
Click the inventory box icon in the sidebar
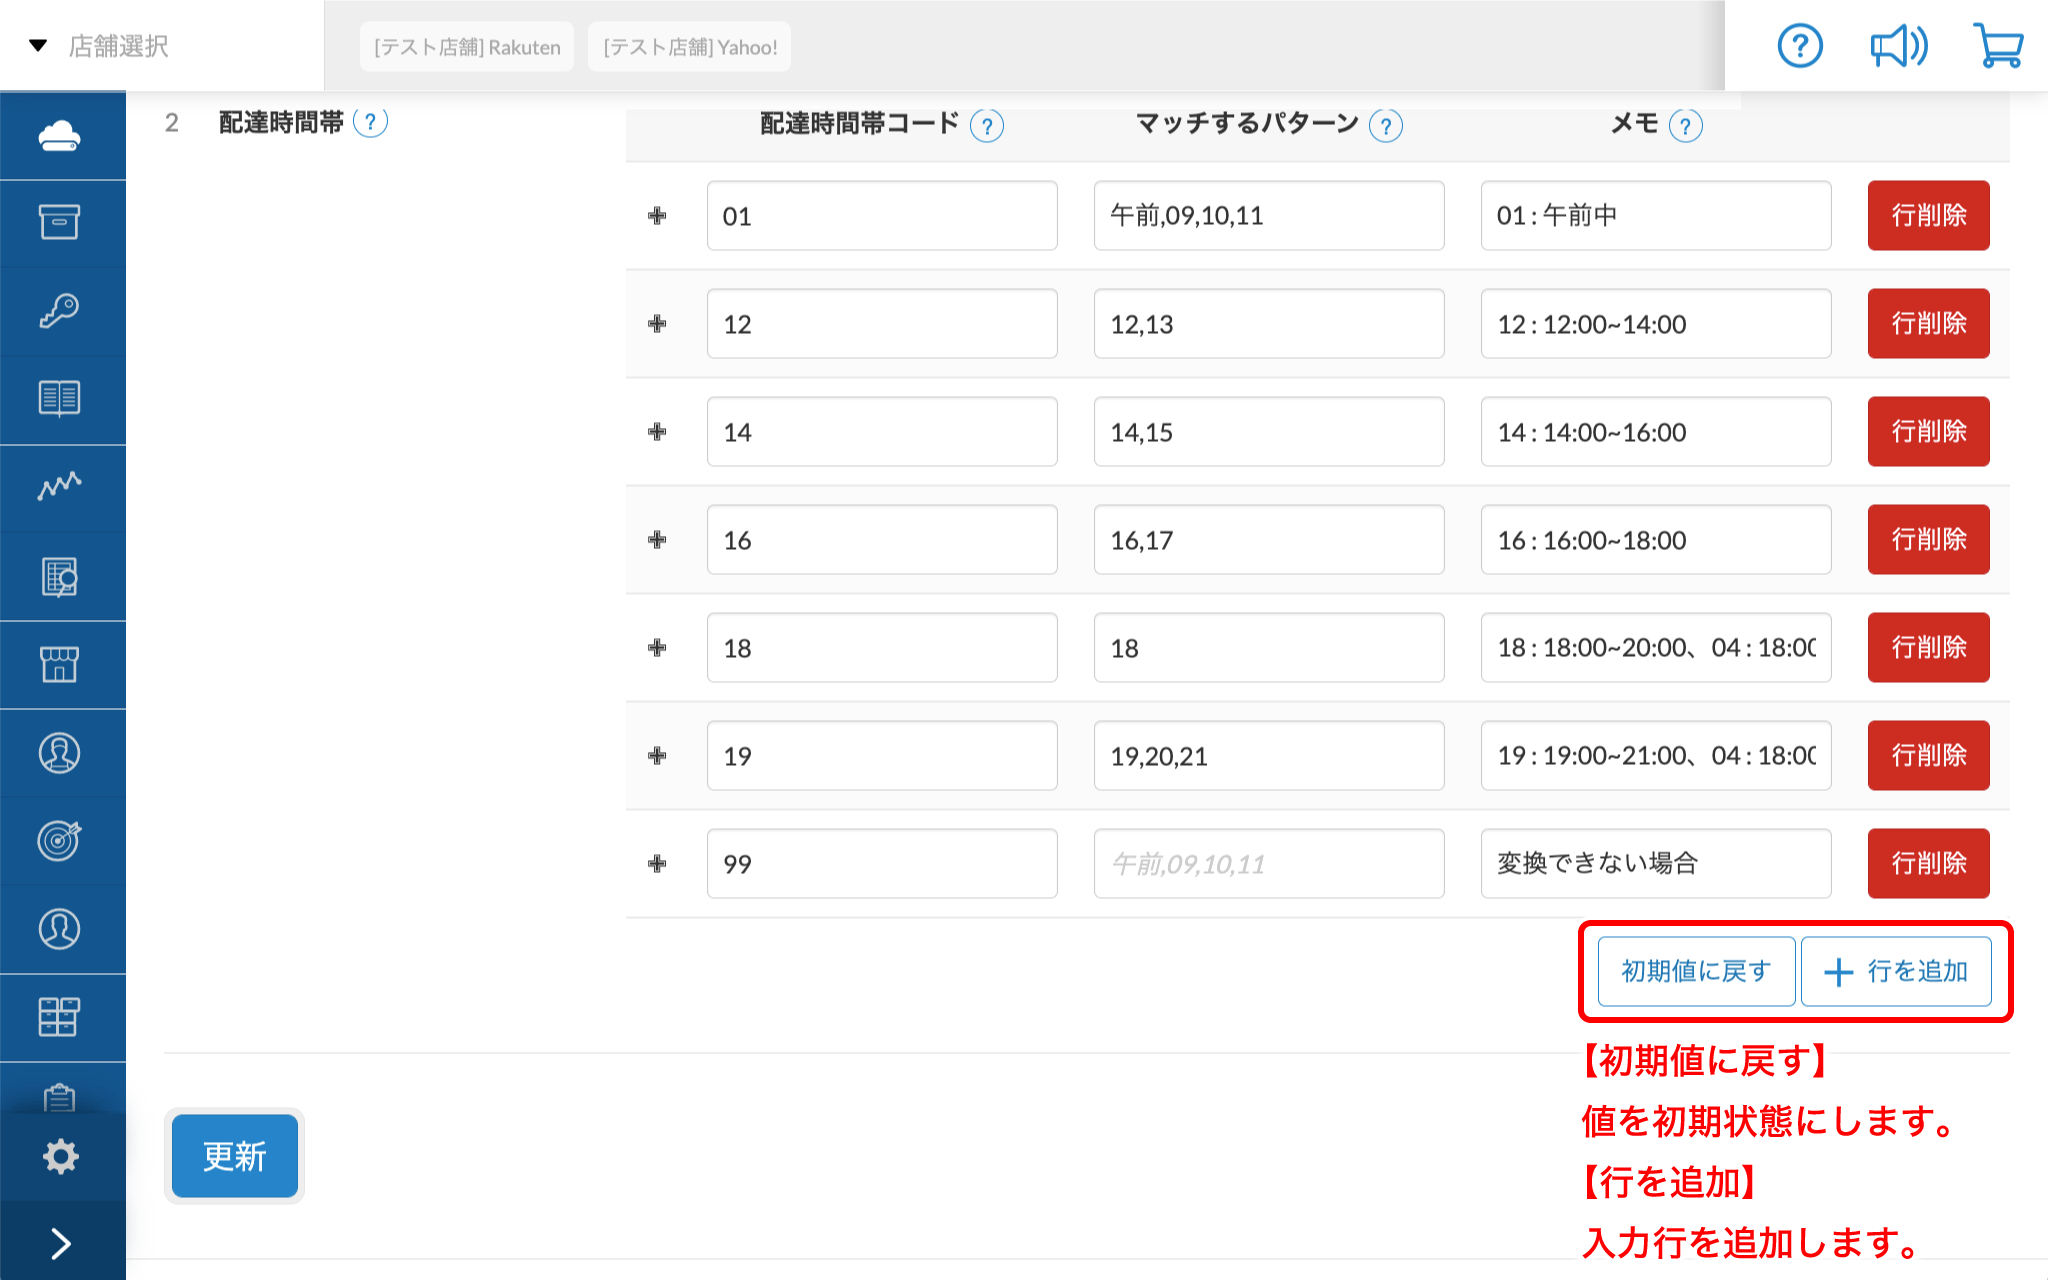[x=61, y=223]
